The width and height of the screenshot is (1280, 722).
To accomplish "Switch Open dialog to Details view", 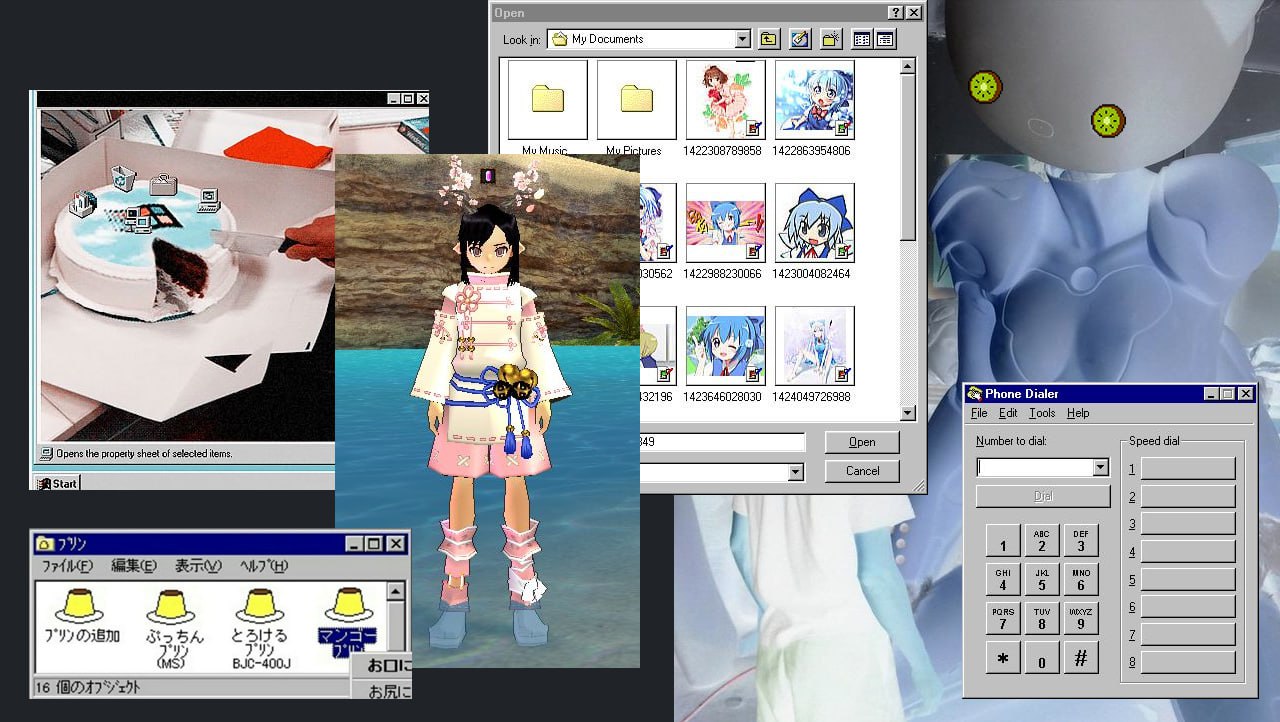I will pyautogui.click(x=884, y=39).
